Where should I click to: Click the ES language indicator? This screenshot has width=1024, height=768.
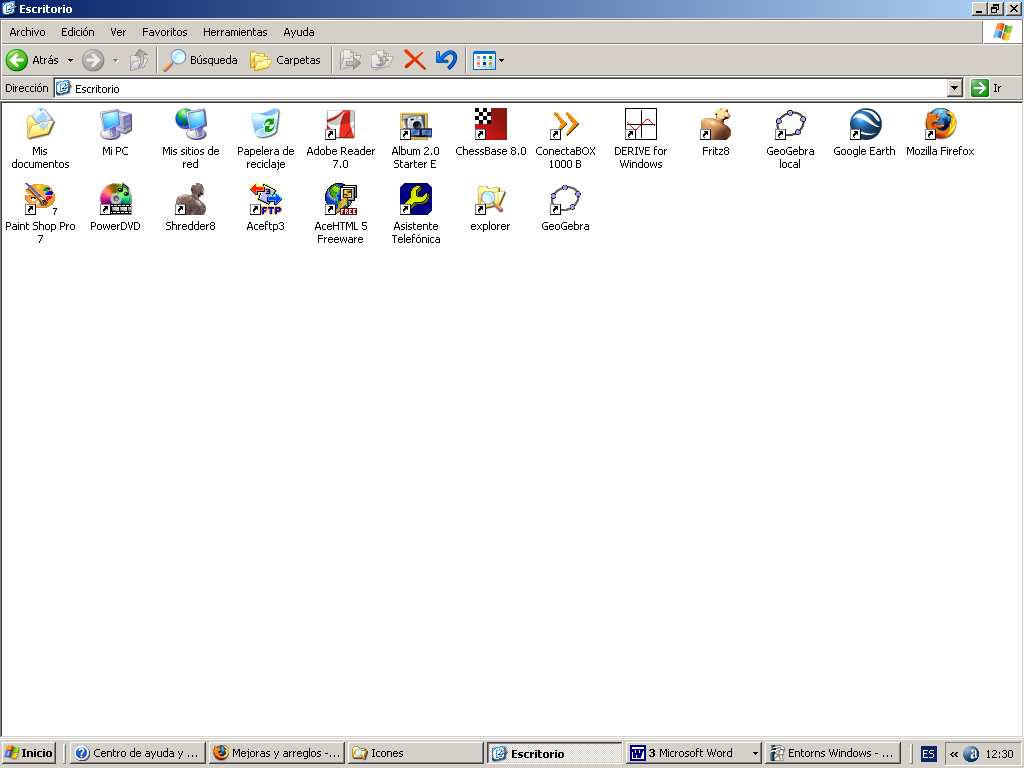928,754
